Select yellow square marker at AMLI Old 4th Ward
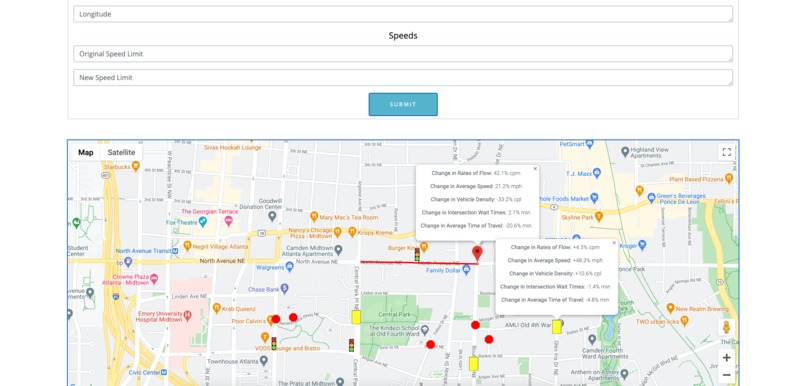 point(557,327)
